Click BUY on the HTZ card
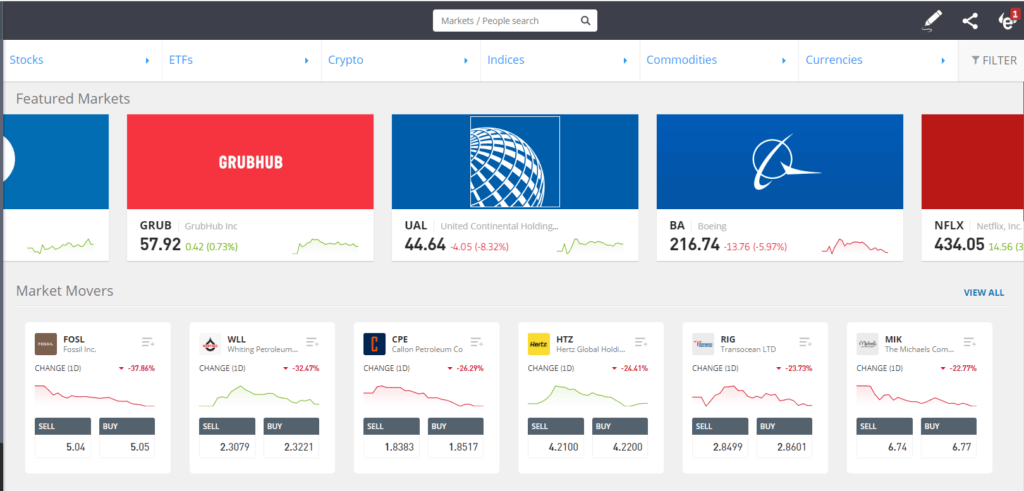The image size is (1024, 491). coord(620,426)
